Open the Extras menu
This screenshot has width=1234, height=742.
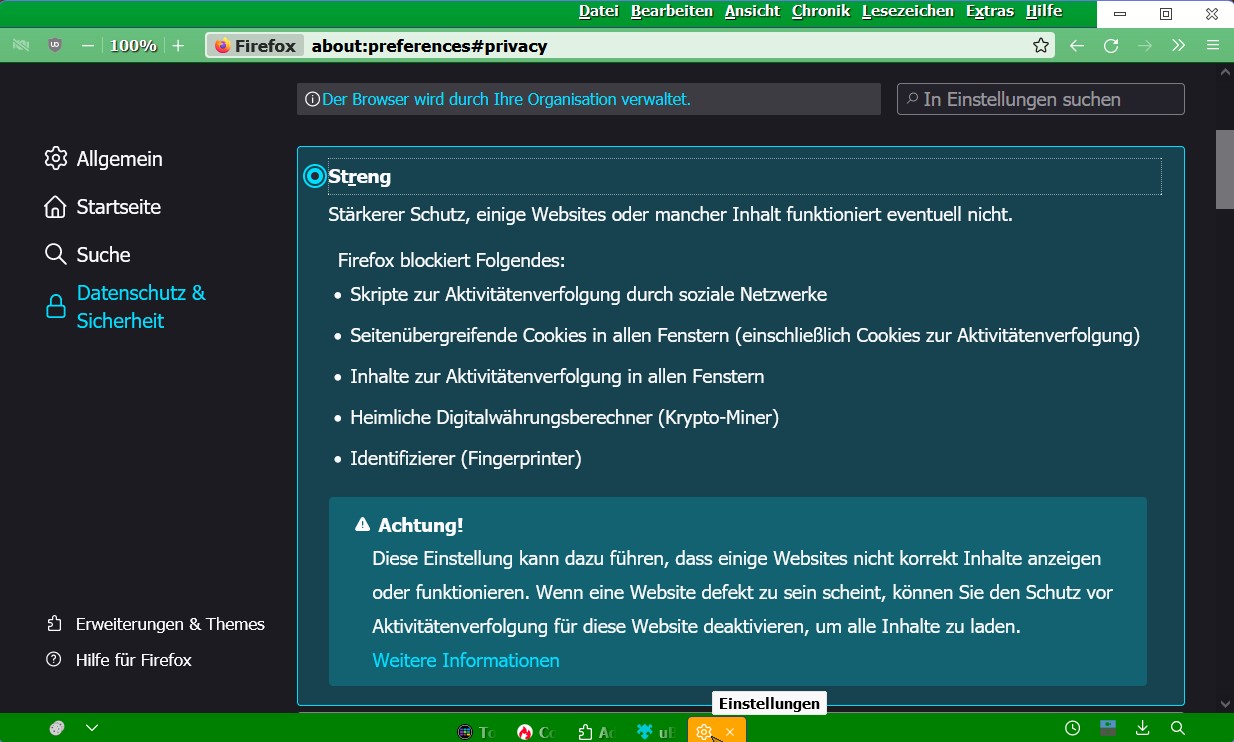(990, 11)
